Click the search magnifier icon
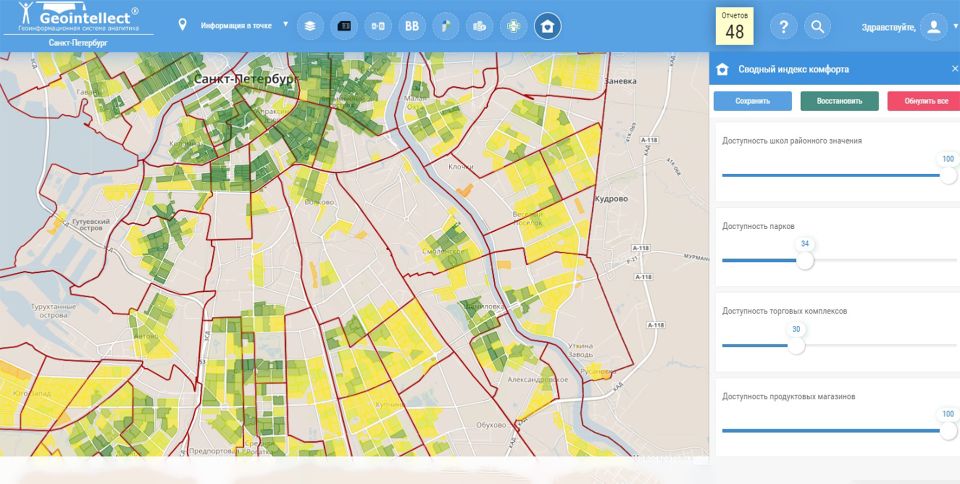 coord(818,27)
